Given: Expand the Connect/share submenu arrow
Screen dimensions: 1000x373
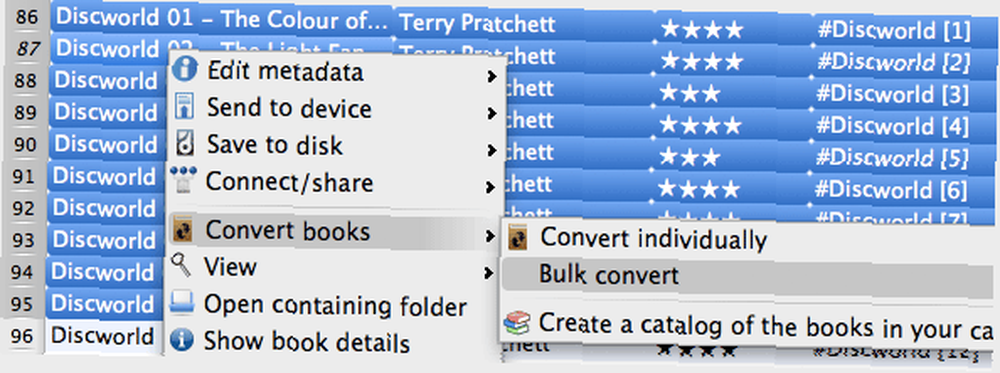Looking at the screenshot, I should pos(490,187).
